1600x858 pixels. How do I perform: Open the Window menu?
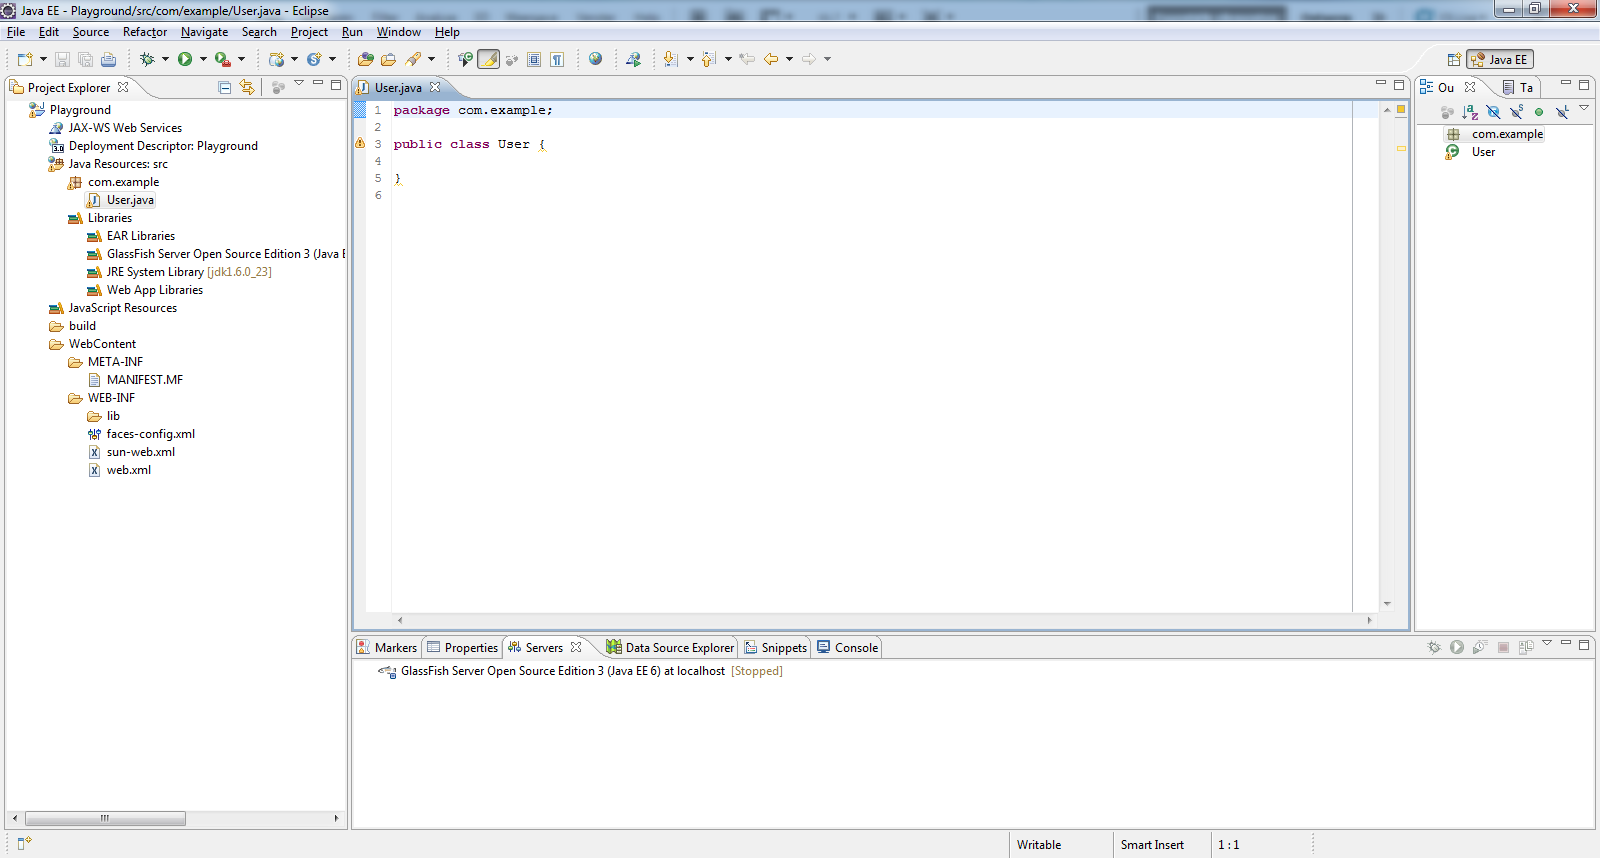coord(398,32)
